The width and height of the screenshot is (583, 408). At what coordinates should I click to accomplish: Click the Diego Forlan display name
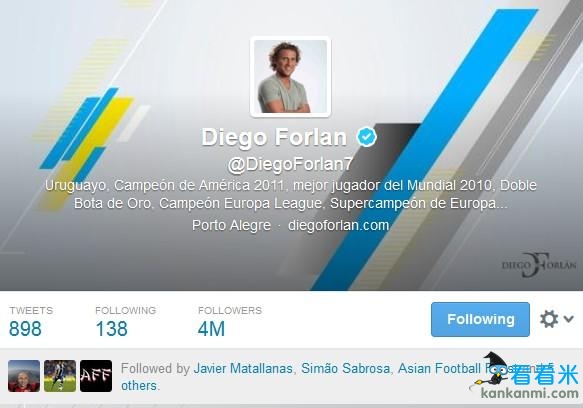coord(274,137)
